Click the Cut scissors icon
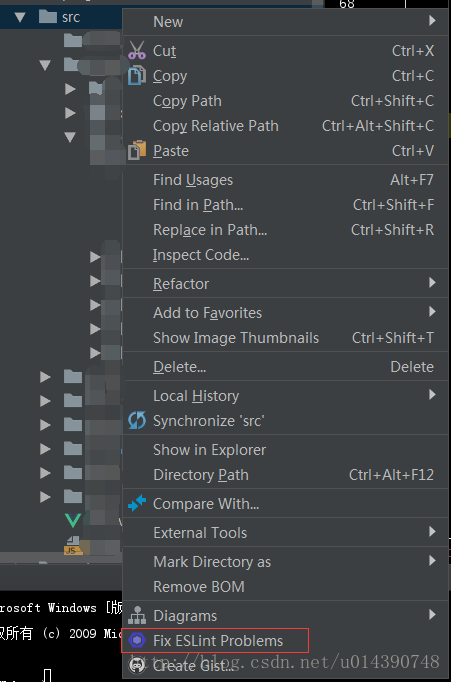 [x=137, y=50]
